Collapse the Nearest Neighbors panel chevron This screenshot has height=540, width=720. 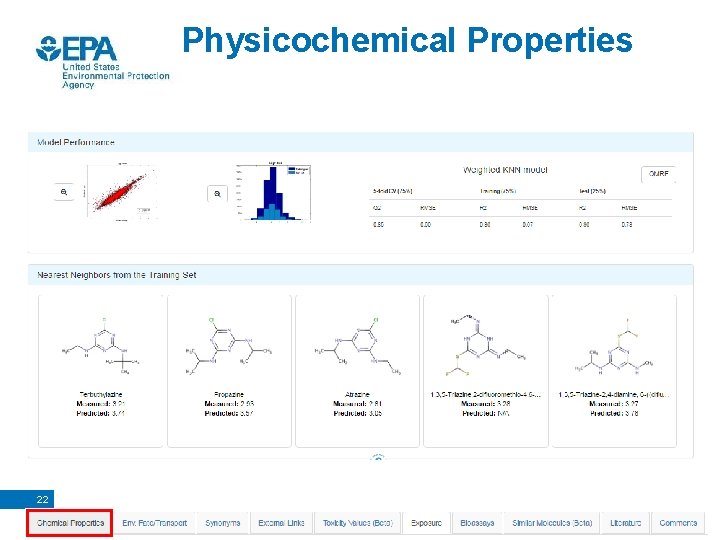pos(377,457)
